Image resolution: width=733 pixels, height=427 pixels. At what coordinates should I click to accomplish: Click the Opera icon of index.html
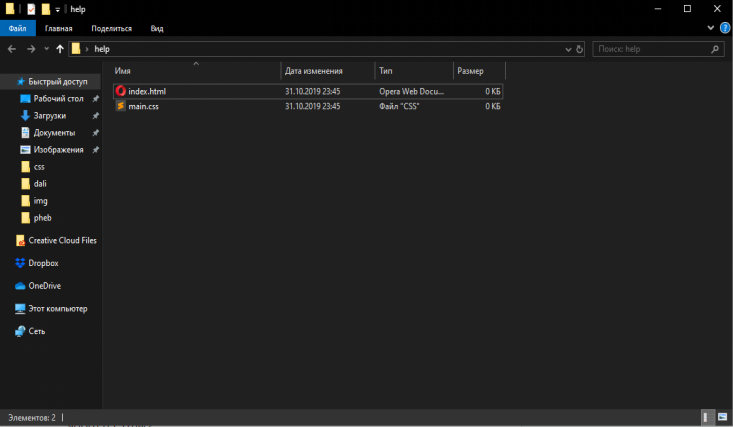coord(121,91)
